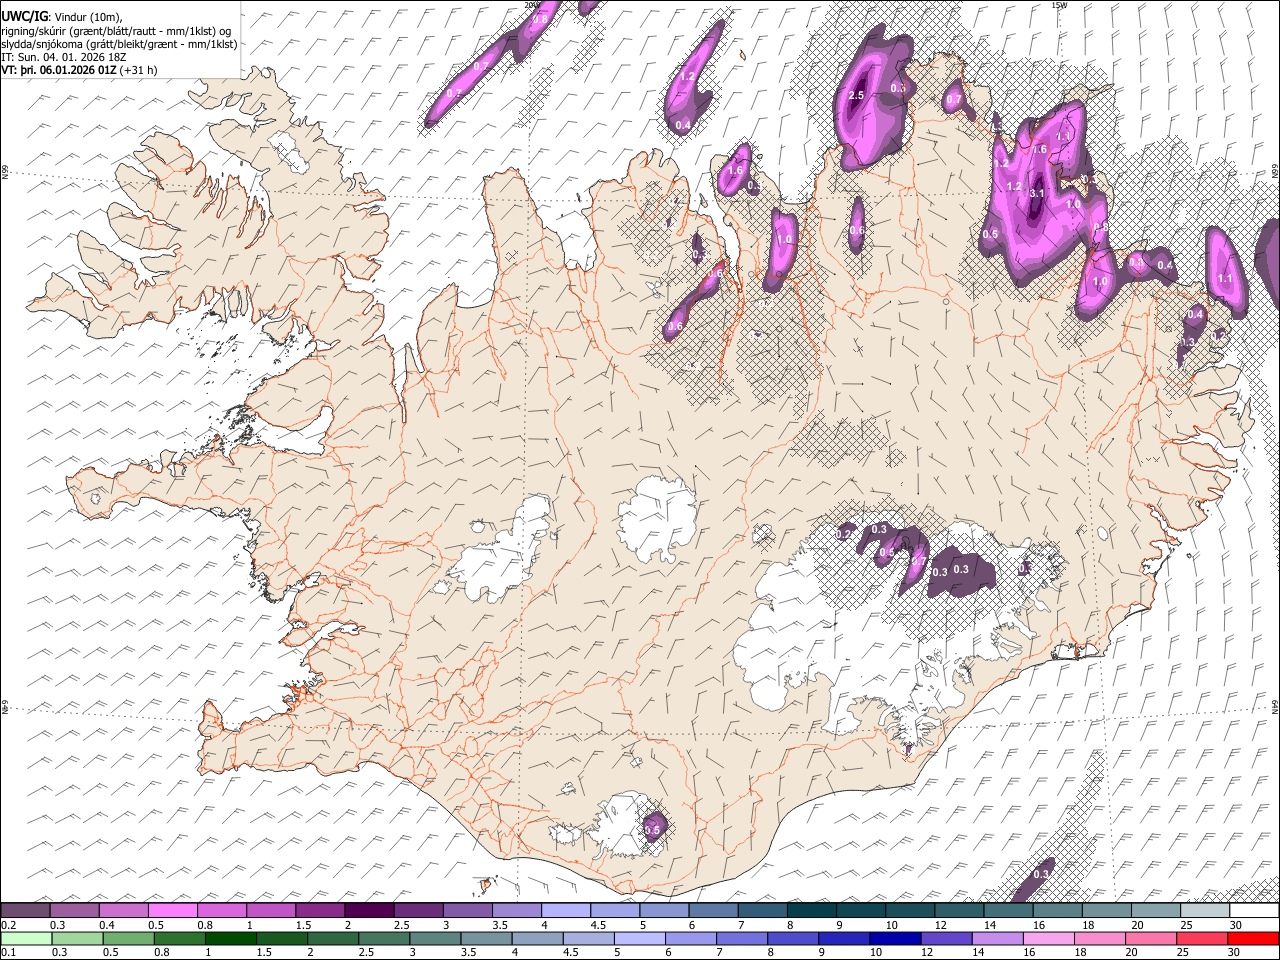Click the '3.1' snowfall value on the map
1280x960 pixels.
(x=1037, y=194)
